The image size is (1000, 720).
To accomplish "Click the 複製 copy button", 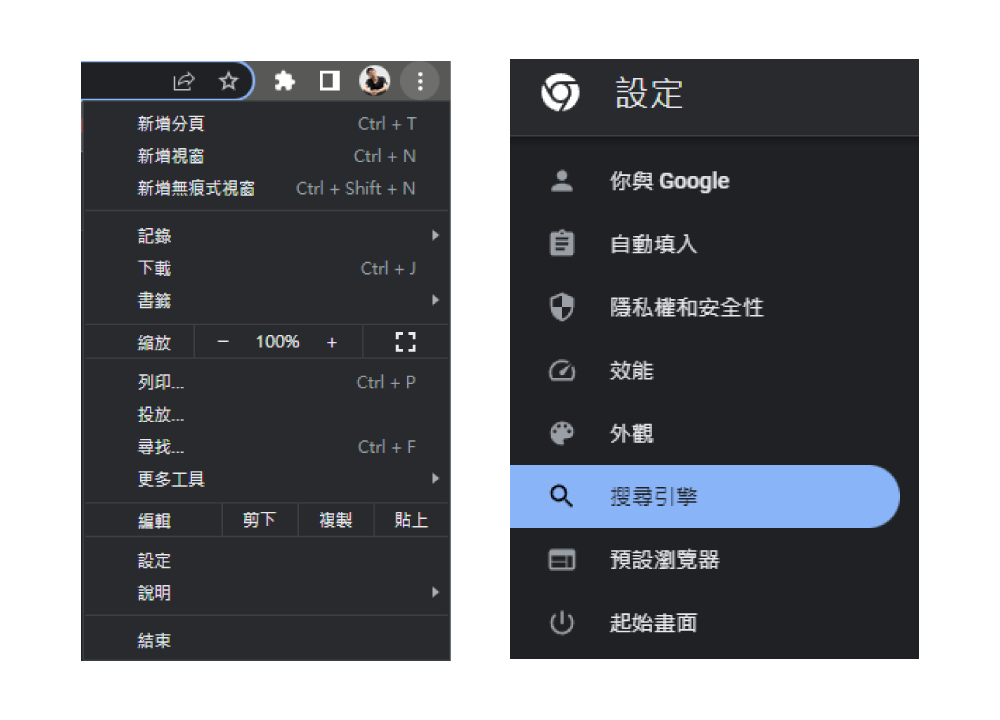I will [336, 520].
